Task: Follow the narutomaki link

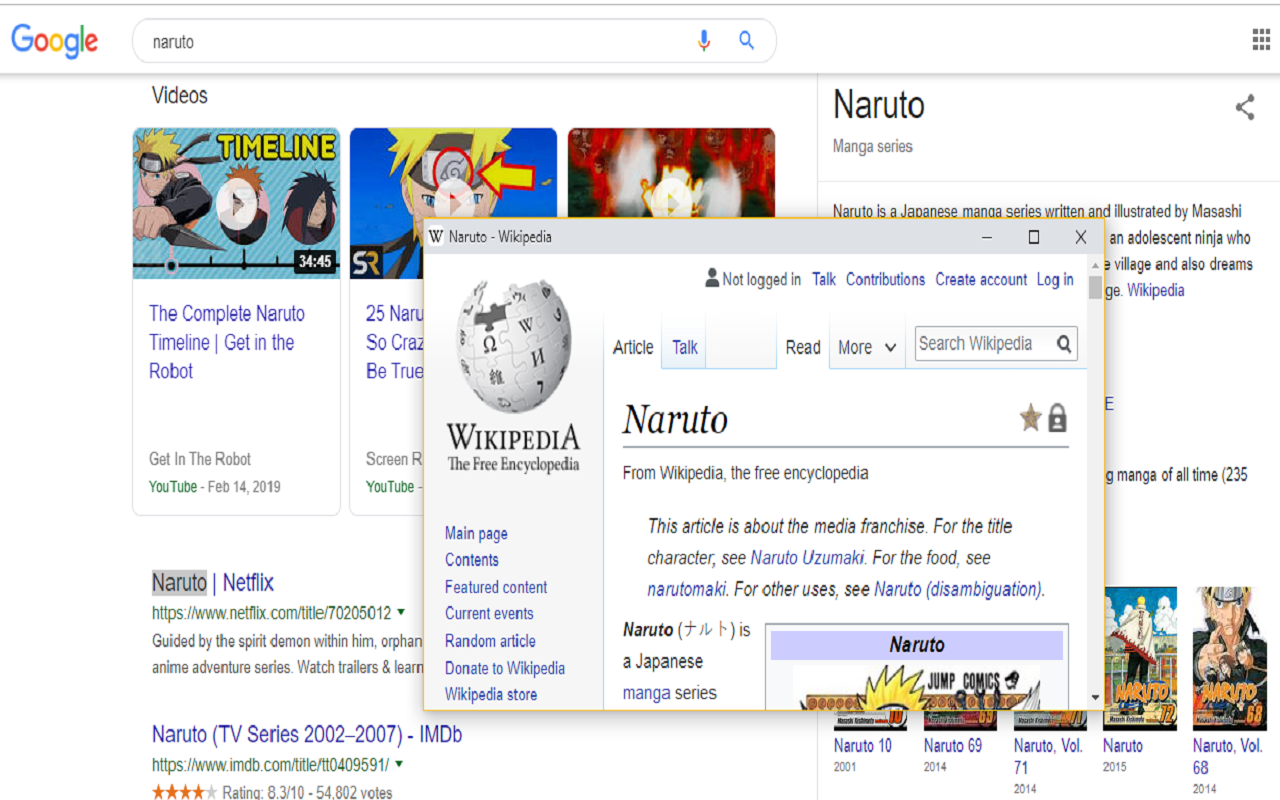Action: tap(686, 589)
